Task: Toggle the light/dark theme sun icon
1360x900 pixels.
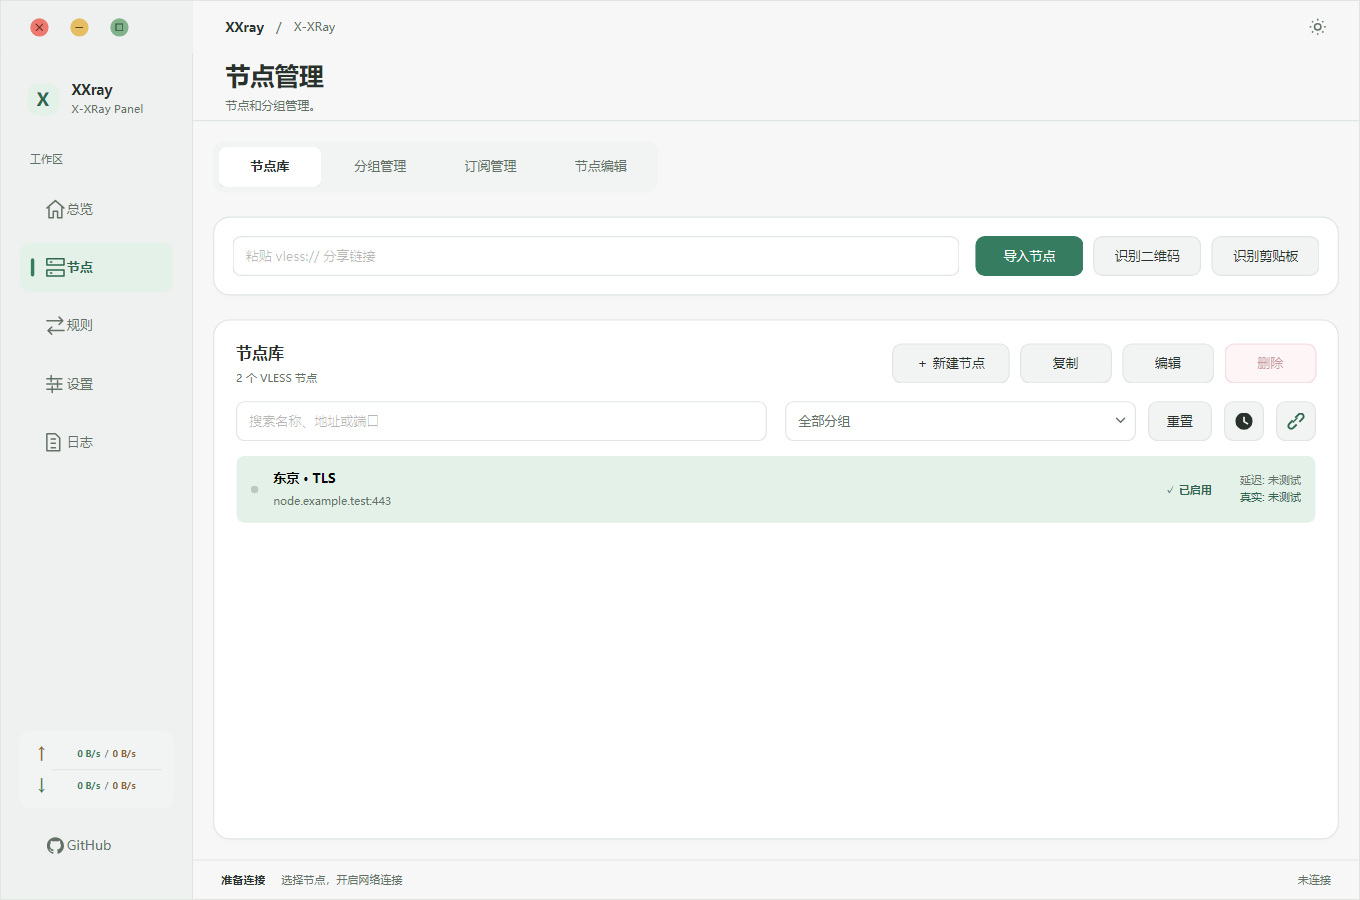Action: (1317, 27)
